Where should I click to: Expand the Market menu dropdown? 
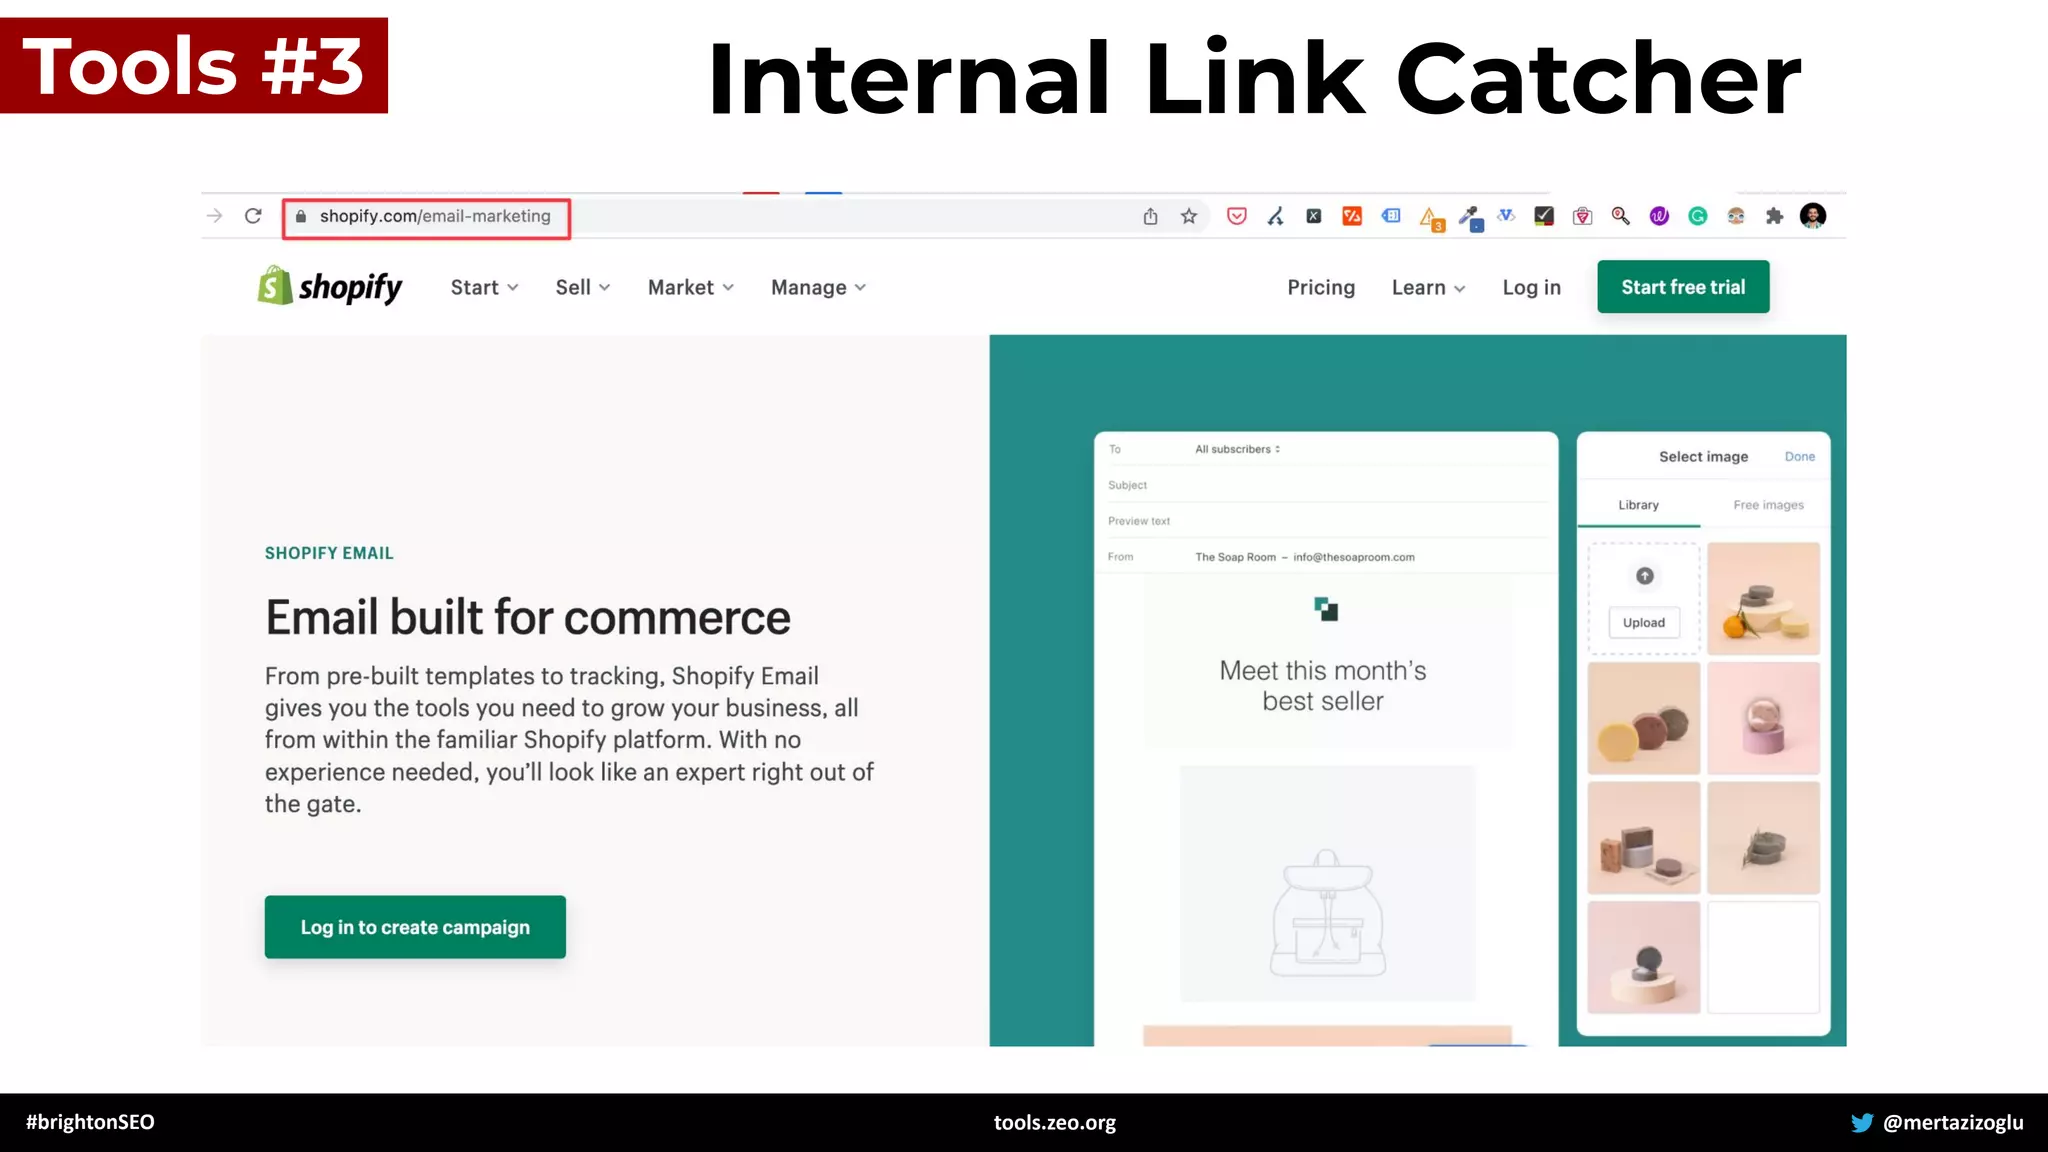point(691,287)
